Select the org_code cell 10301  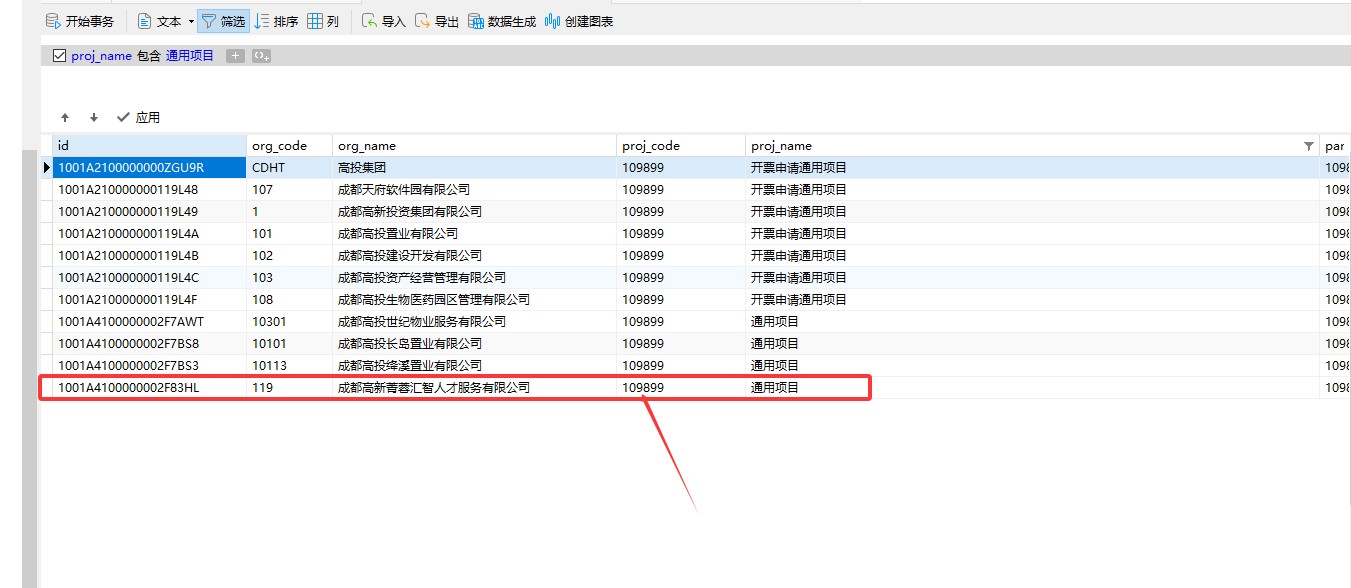coord(289,321)
